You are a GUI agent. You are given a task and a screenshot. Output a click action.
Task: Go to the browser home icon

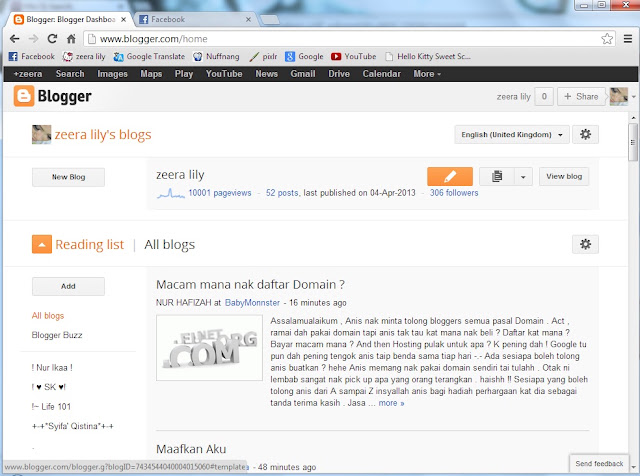pos(71,39)
